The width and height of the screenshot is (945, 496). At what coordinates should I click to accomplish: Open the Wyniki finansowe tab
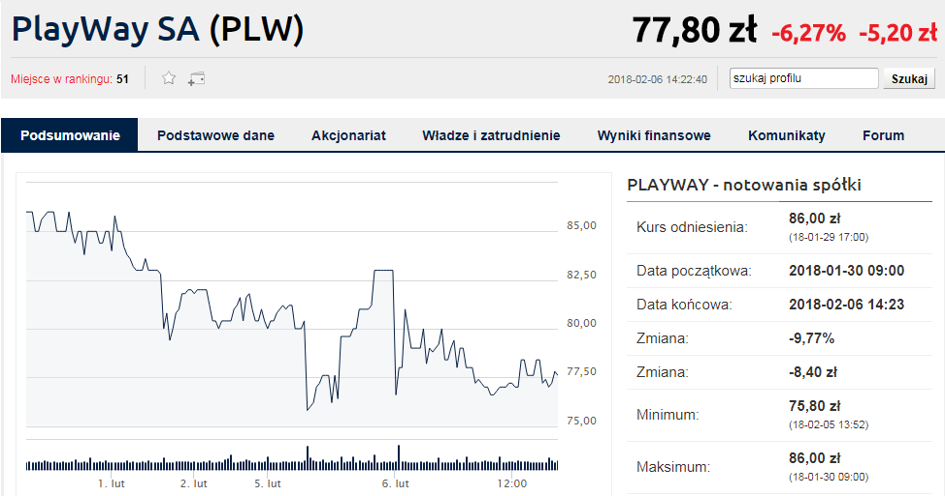click(x=654, y=136)
